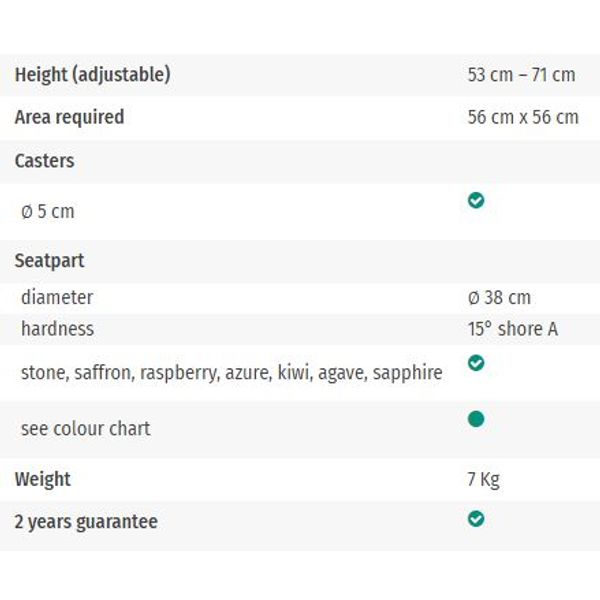Select the 53 cm – 71 cm value
This screenshot has width=600, height=600.
pos(521,75)
